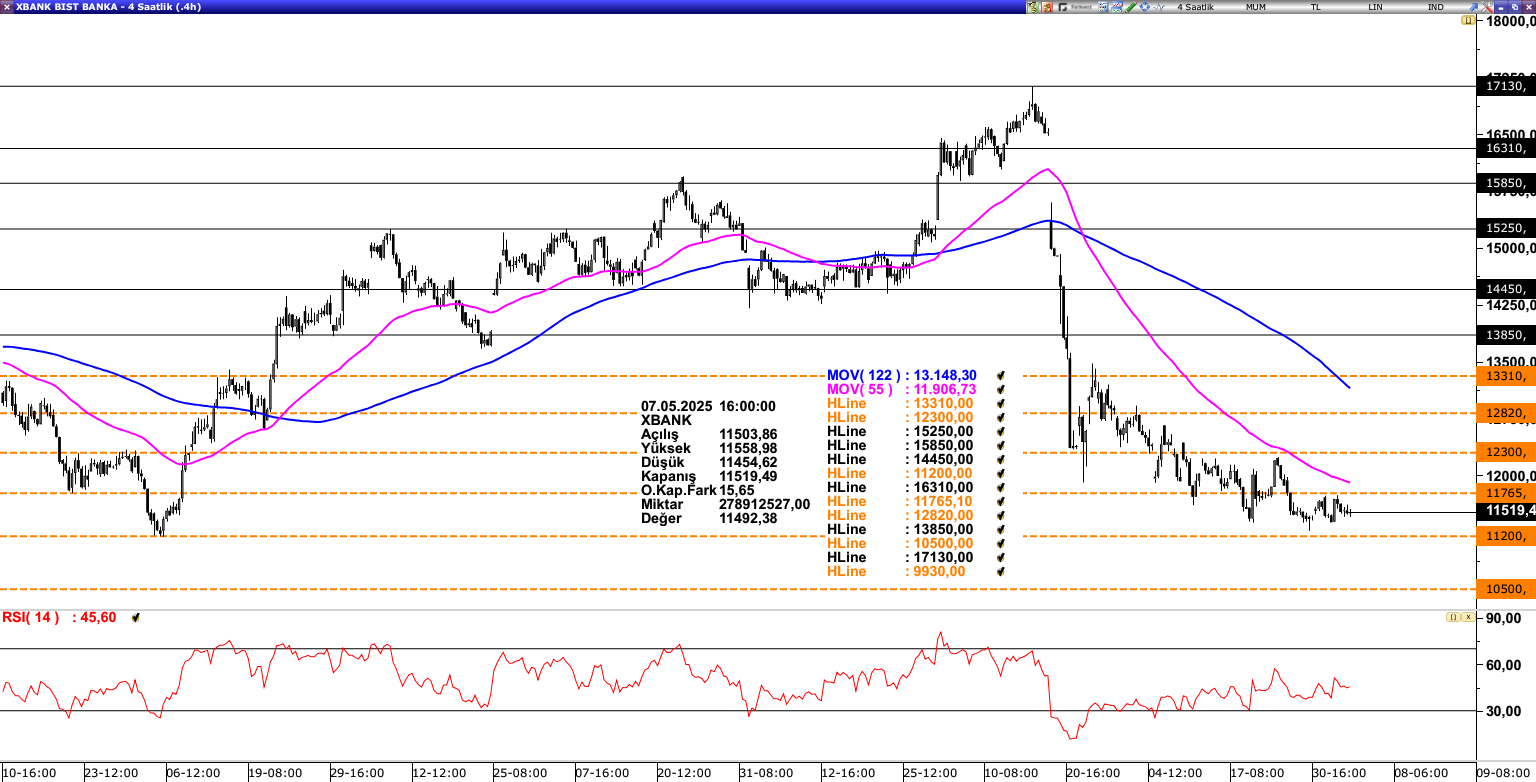Click the 13310 price-axis level label

[x=1505, y=376]
